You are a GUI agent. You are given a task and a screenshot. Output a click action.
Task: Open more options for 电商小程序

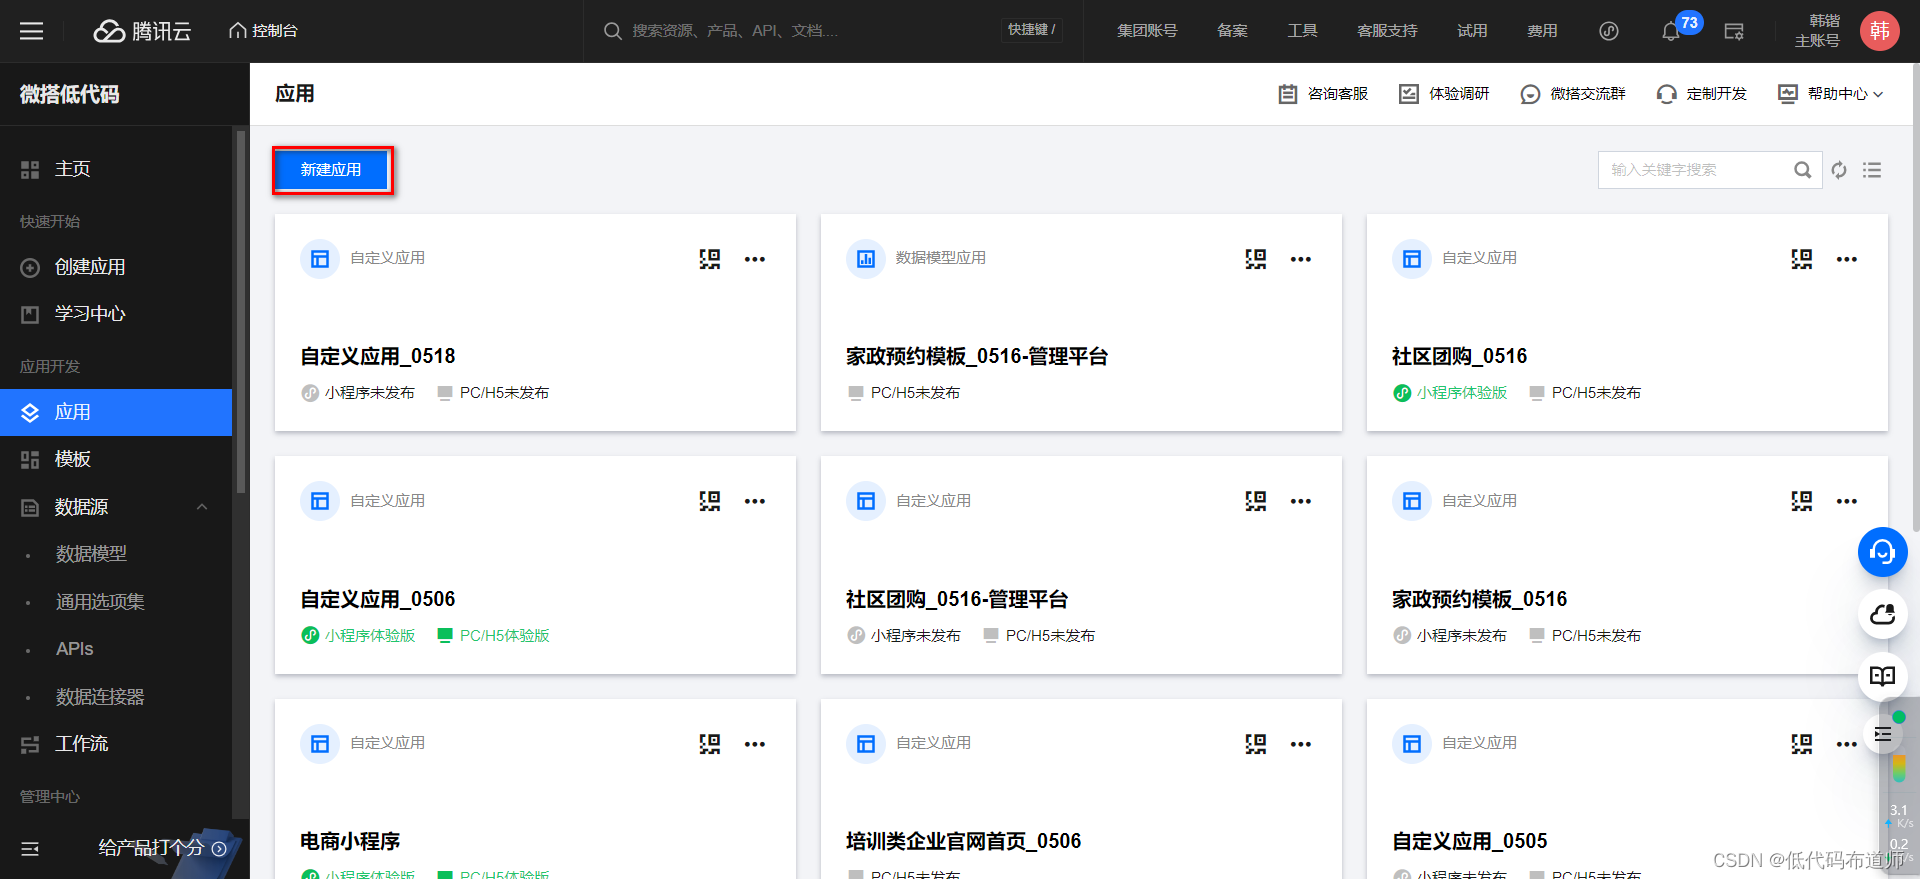(x=755, y=744)
